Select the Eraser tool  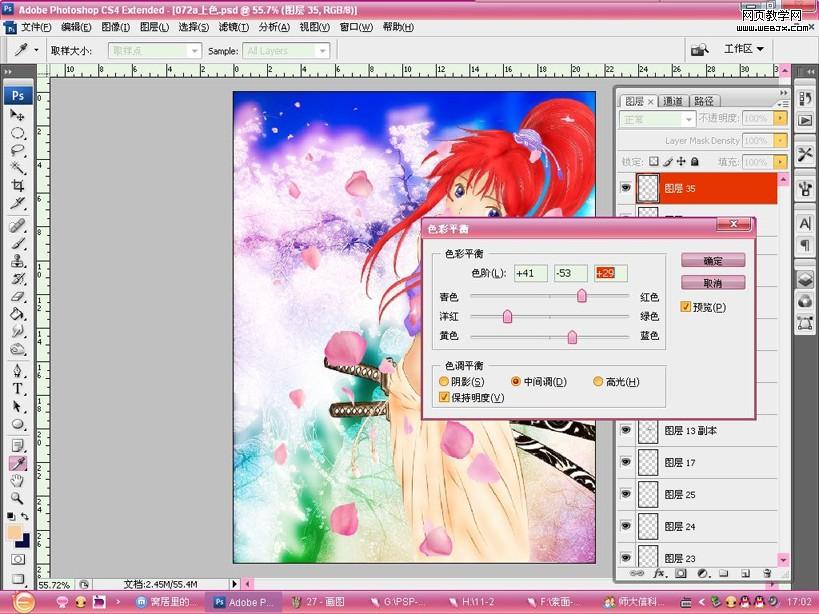coord(17,296)
